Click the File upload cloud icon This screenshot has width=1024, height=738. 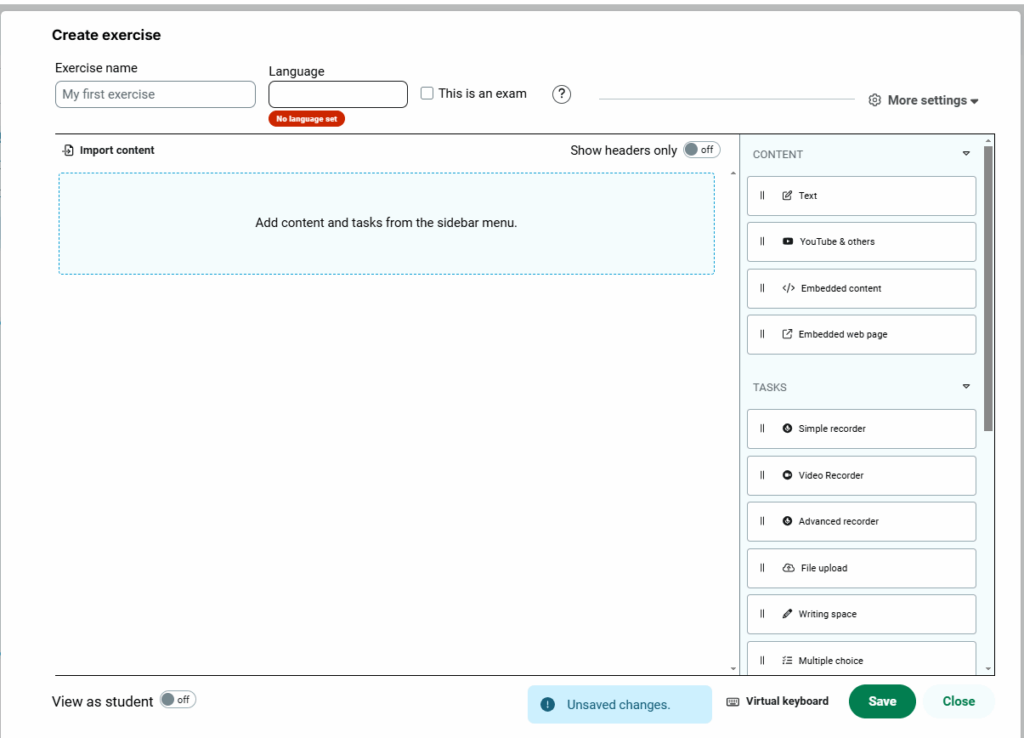788,568
